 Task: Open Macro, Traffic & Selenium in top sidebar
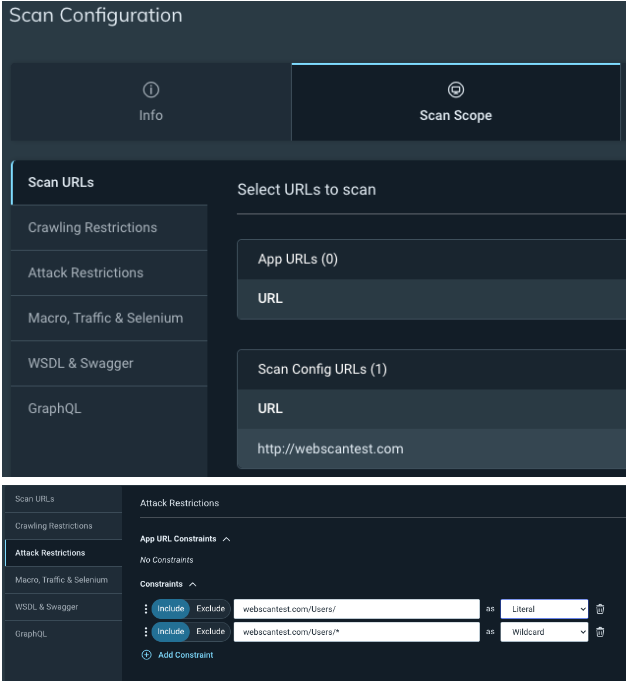[x=105, y=318]
